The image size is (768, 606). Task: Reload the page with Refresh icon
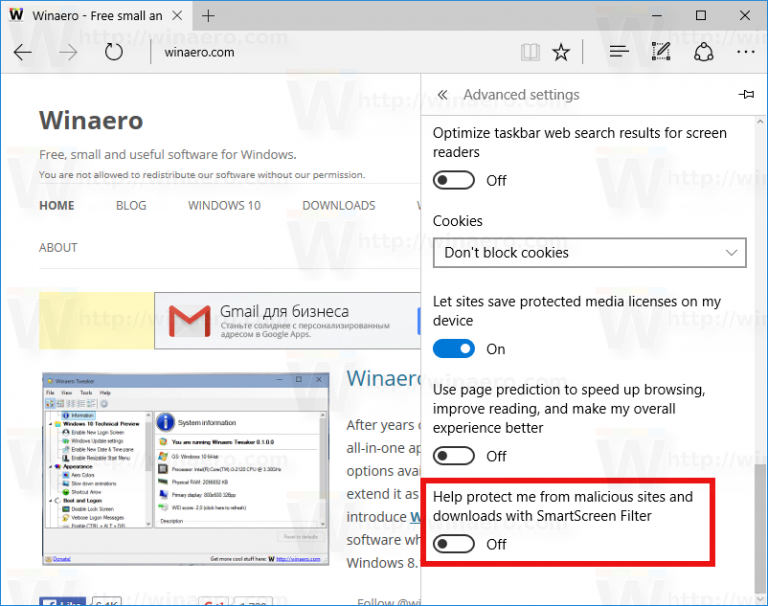tap(114, 52)
